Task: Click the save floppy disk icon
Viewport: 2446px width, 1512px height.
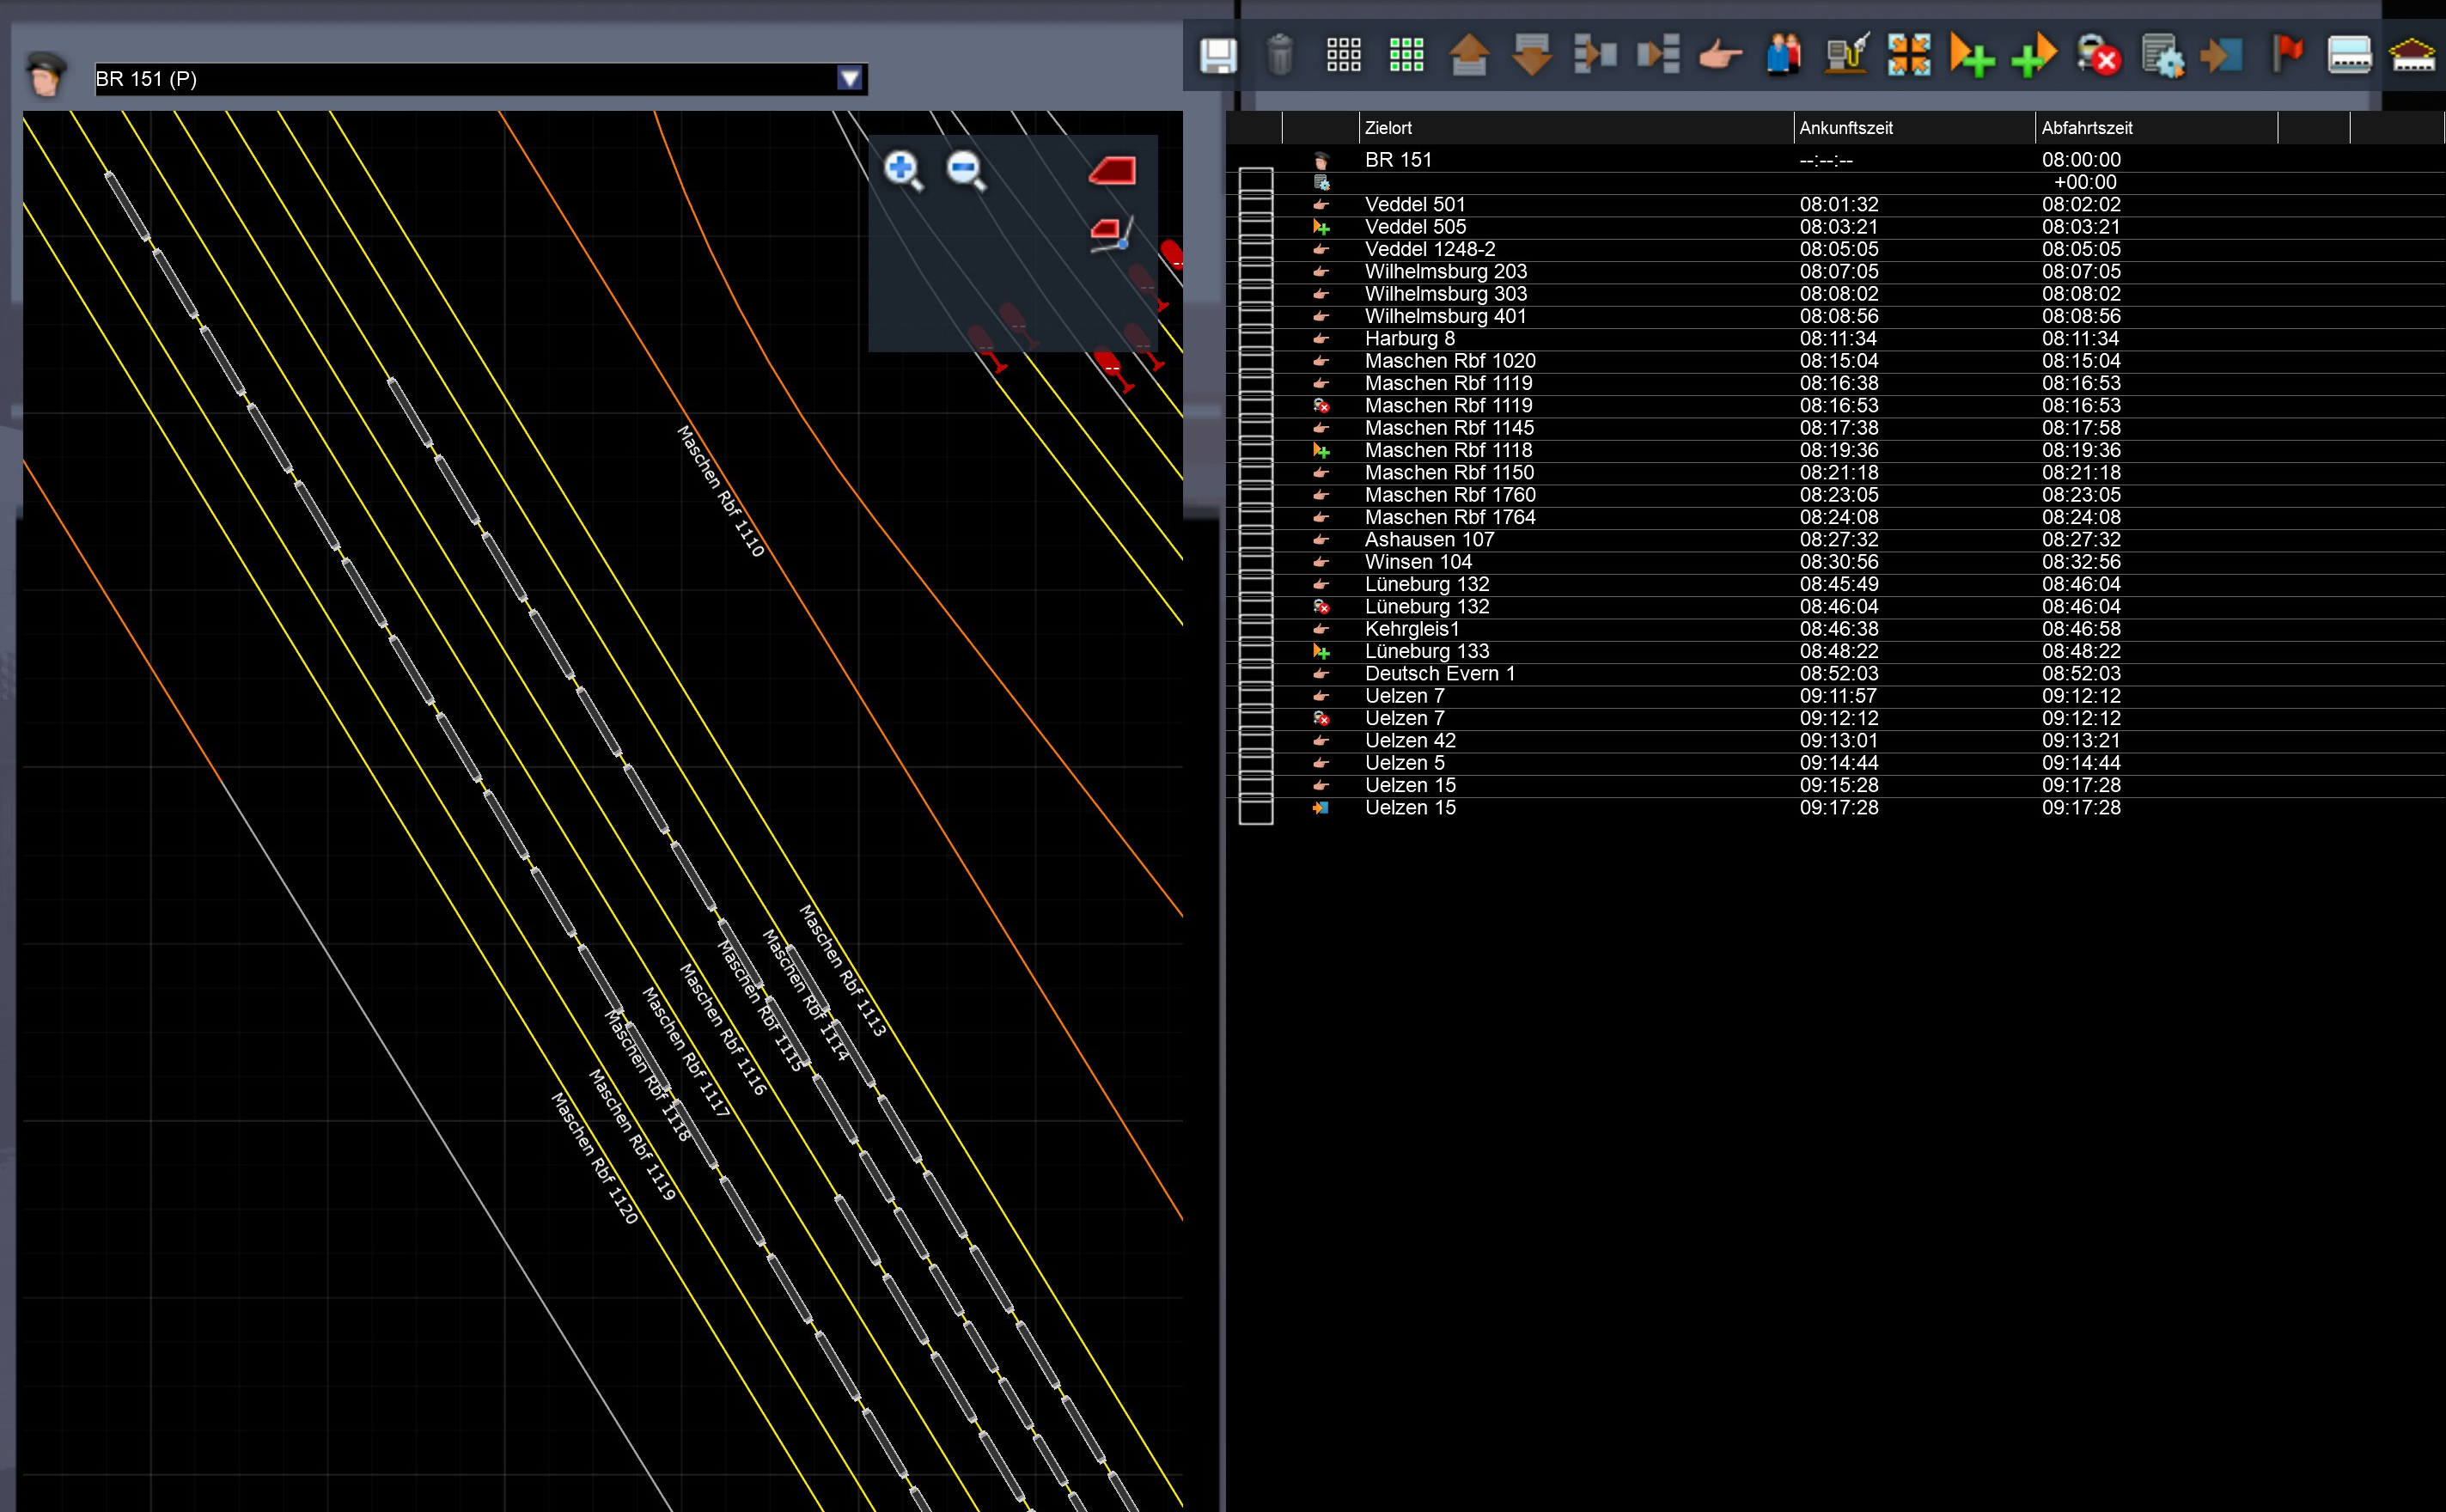Action: (x=1218, y=56)
